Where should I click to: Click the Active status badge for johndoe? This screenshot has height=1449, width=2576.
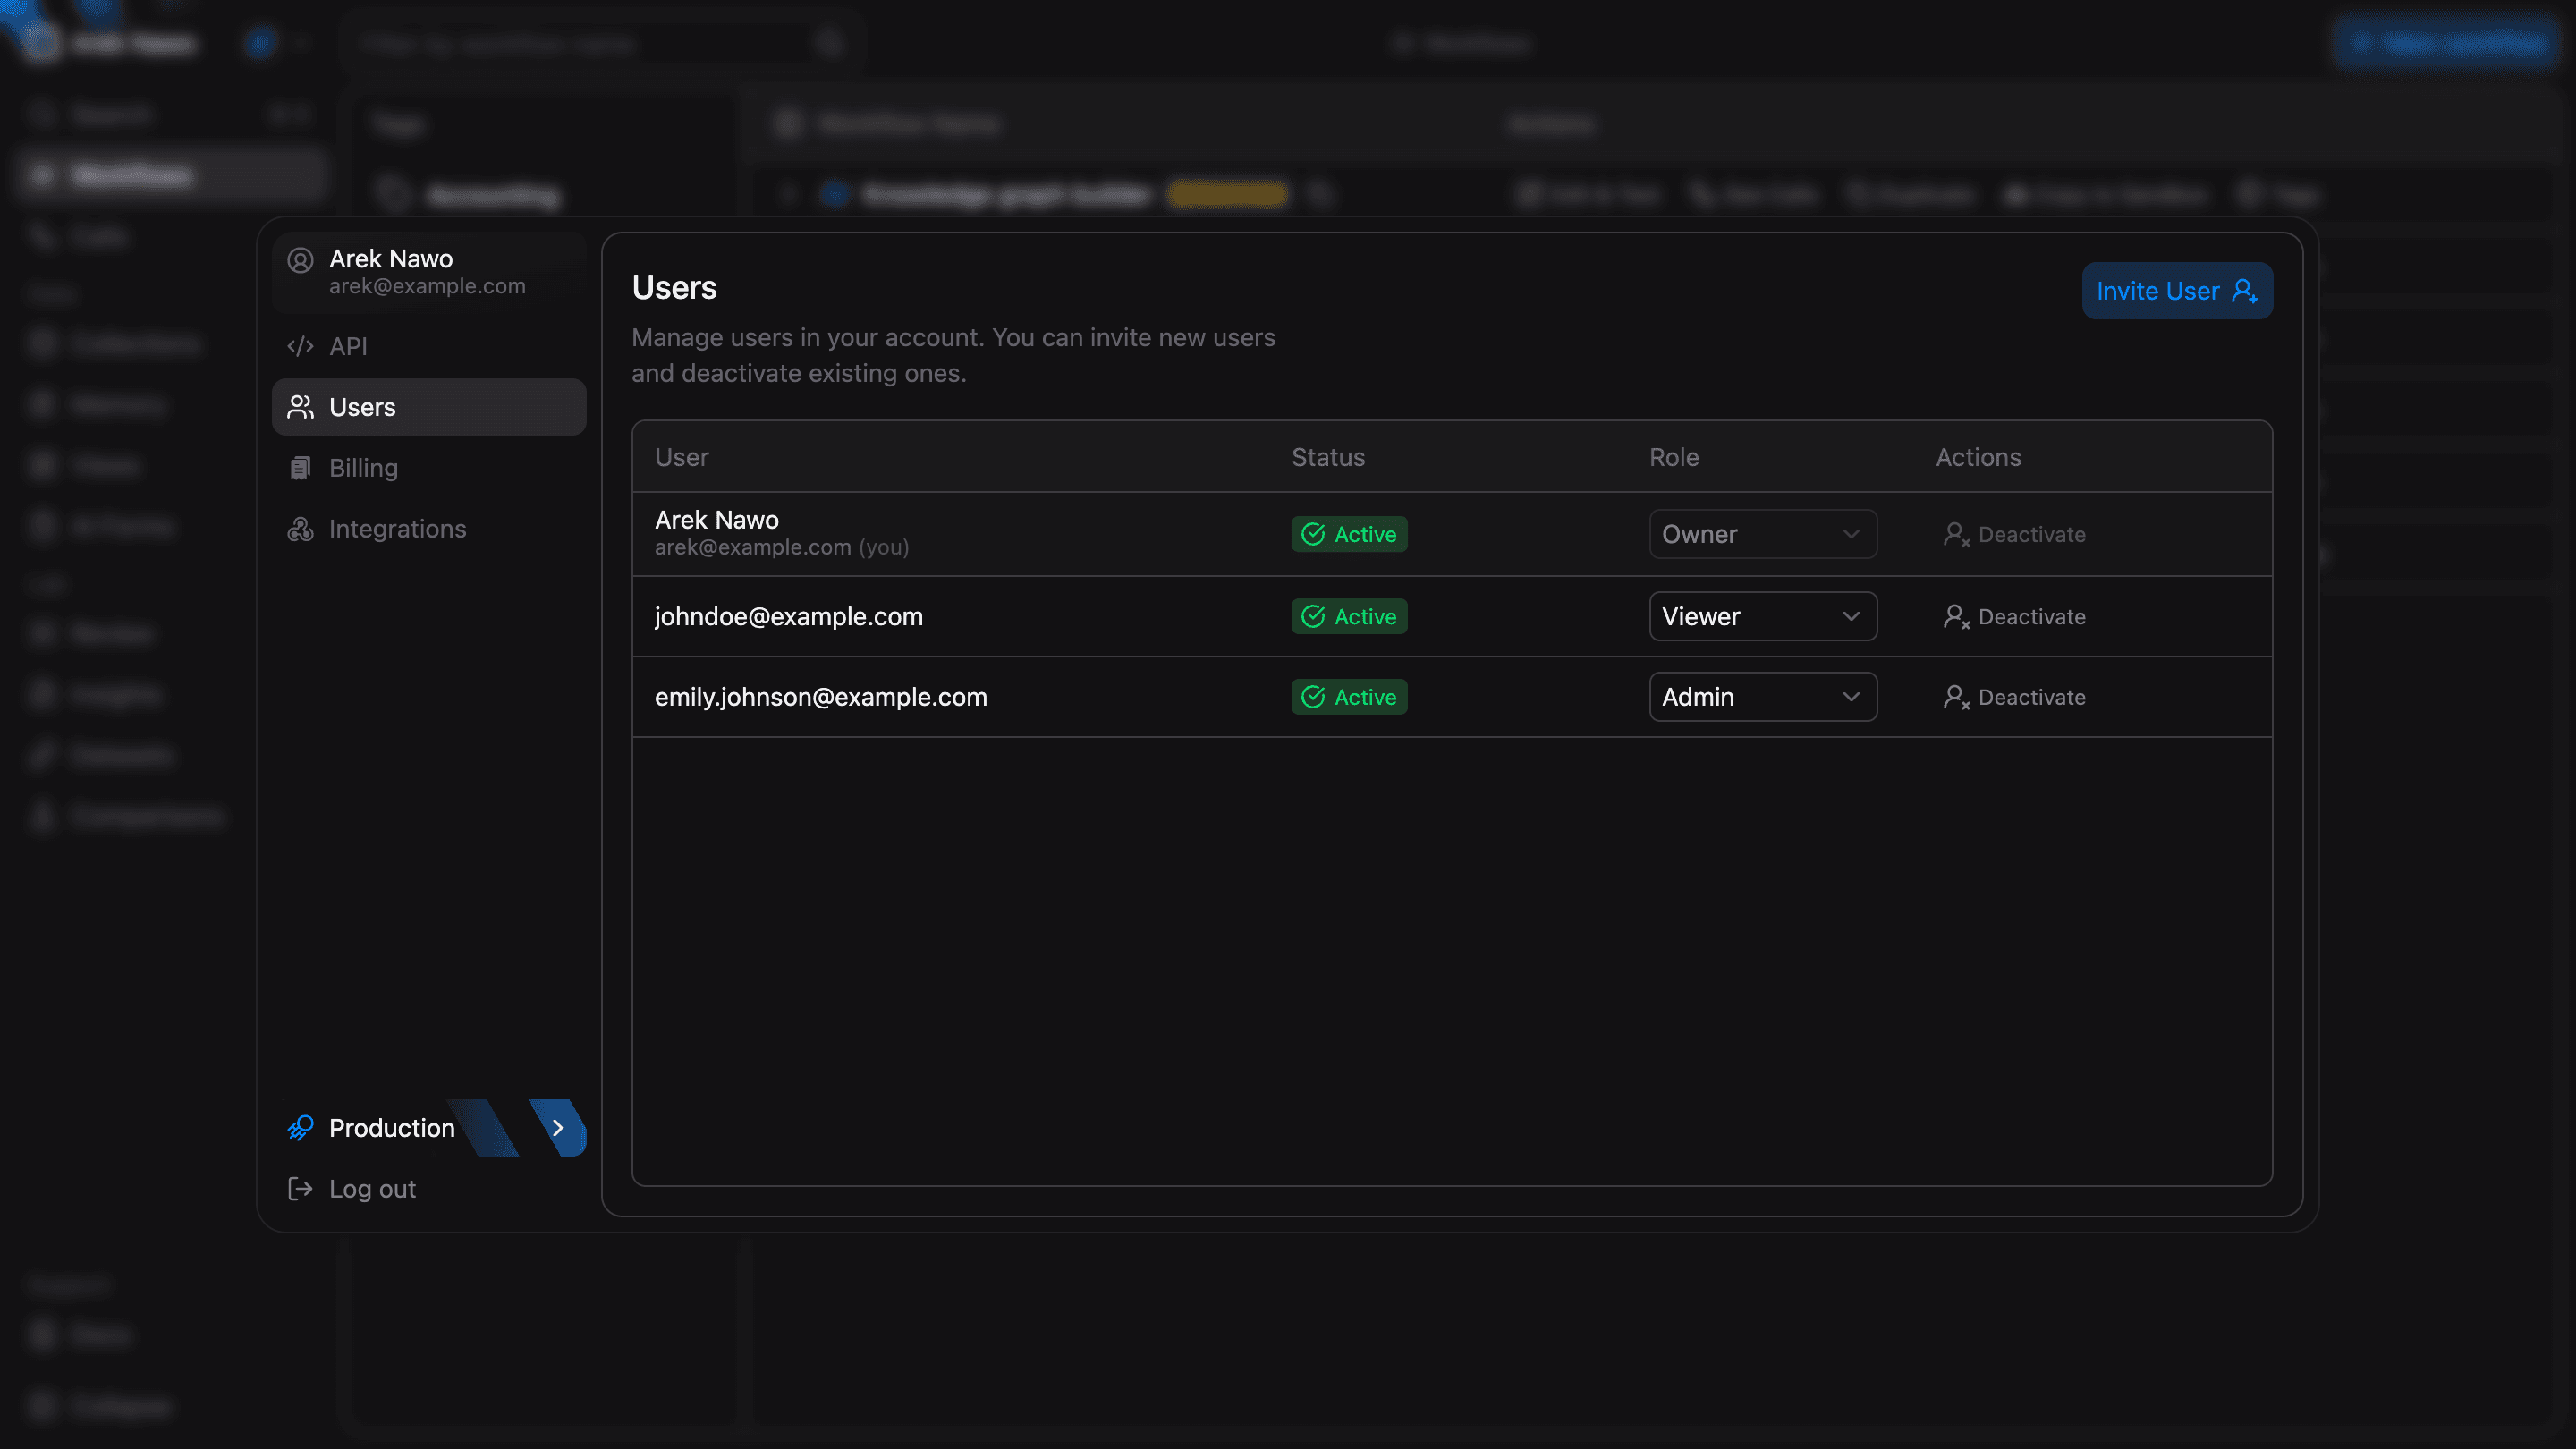[1349, 616]
